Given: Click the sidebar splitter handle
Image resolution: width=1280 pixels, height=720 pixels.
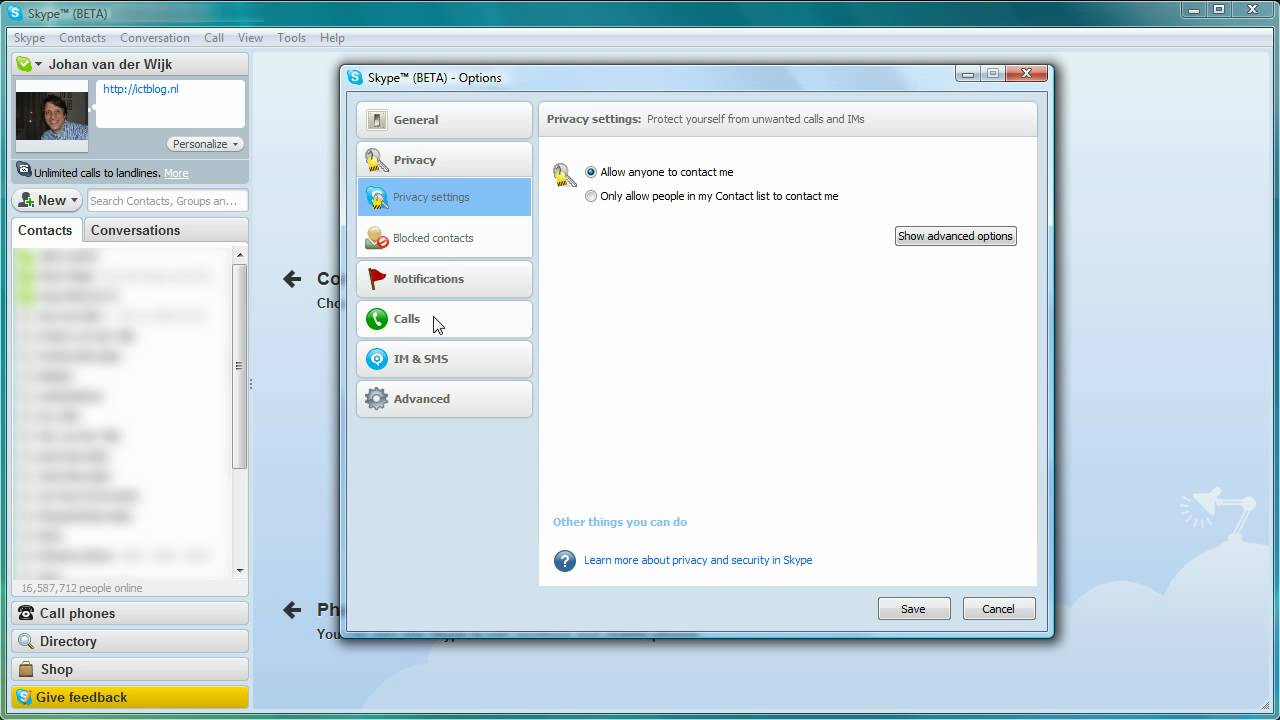Looking at the screenshot, I should point(250,383).
